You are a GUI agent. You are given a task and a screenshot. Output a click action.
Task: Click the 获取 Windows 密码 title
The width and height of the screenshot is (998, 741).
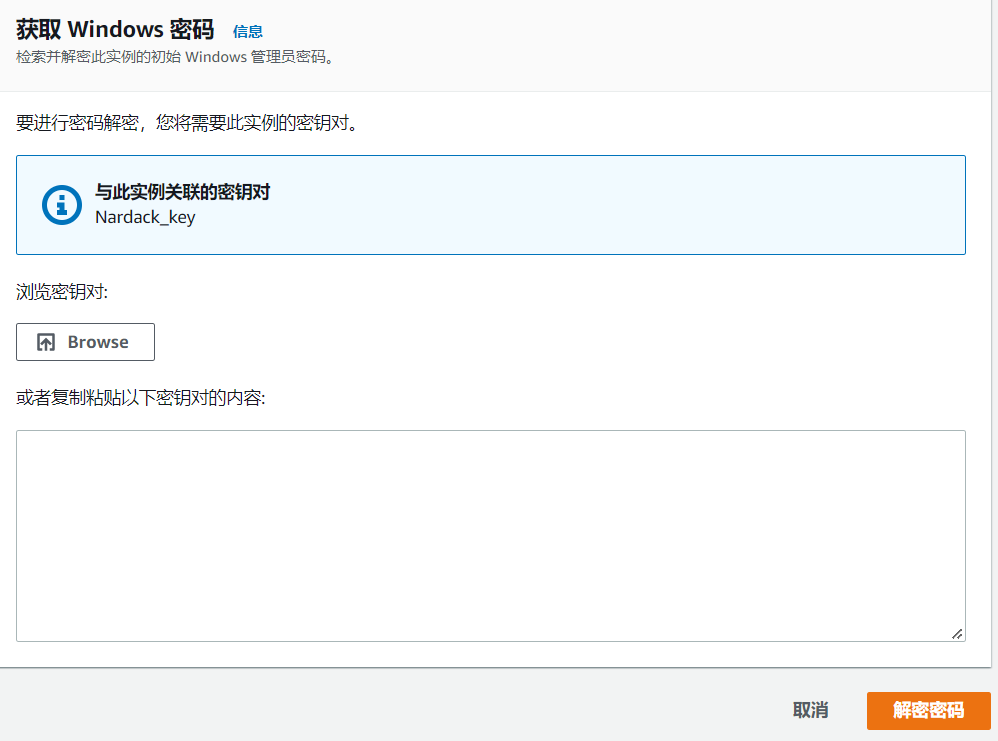[x=115, y=29]
